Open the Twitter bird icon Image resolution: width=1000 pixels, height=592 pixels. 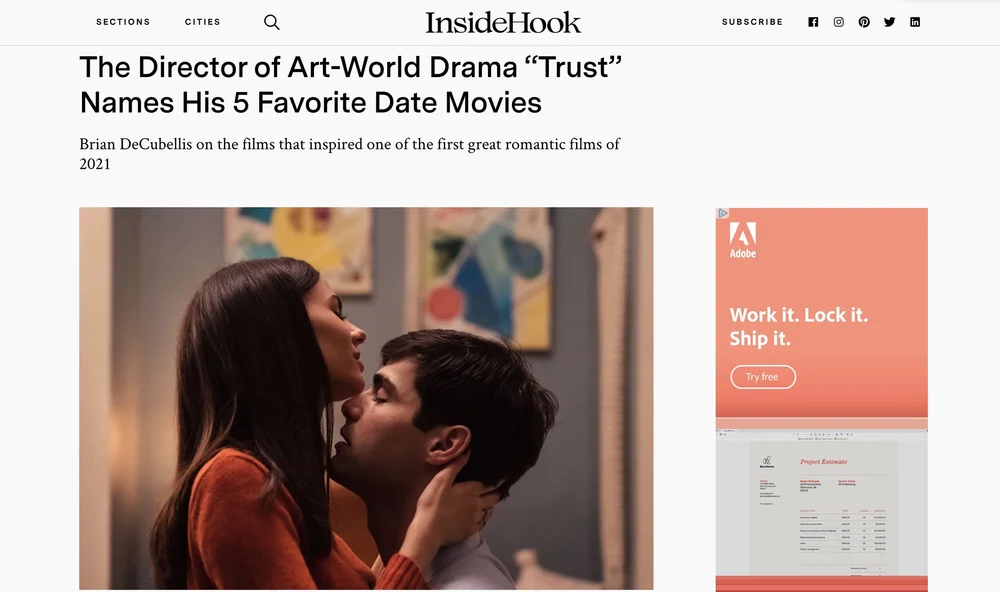click(890, 22)
